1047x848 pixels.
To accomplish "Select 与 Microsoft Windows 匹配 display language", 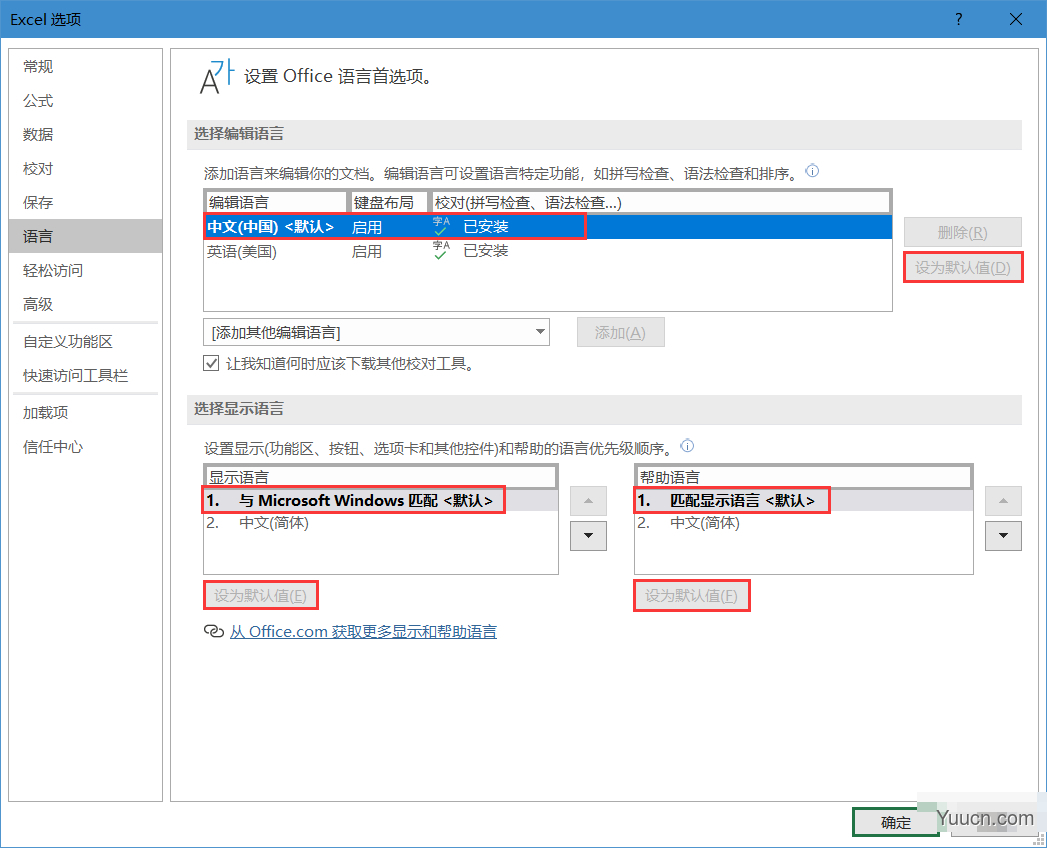I will (381, 500).
